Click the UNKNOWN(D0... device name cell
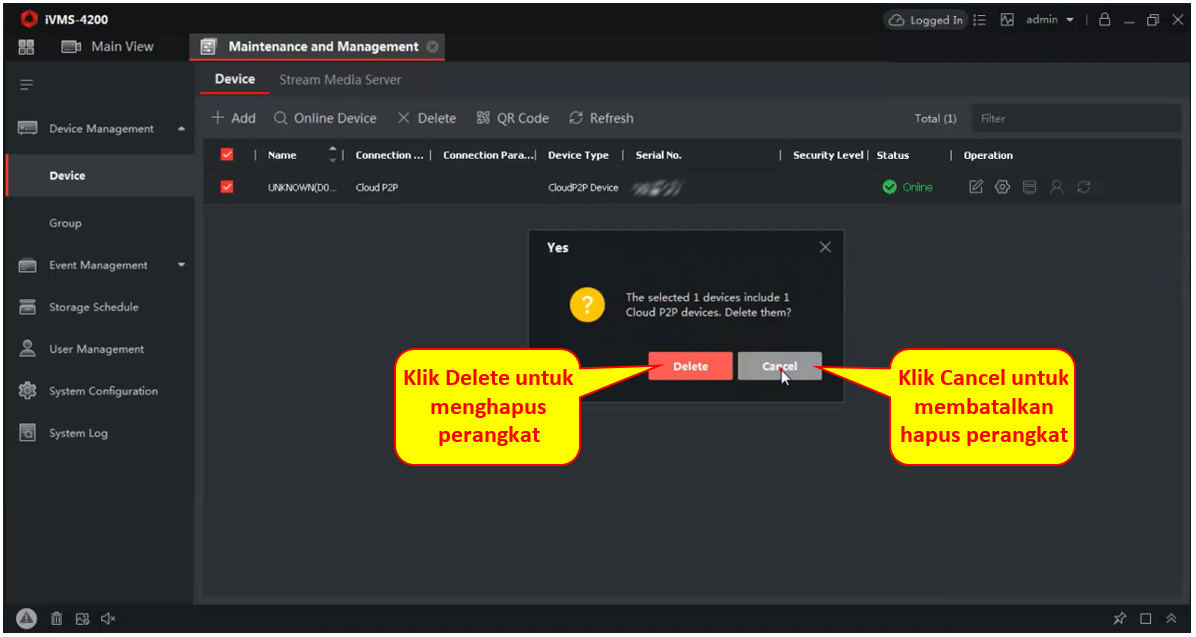Screen dimensions: 1196x637 [x=302, y=187]
